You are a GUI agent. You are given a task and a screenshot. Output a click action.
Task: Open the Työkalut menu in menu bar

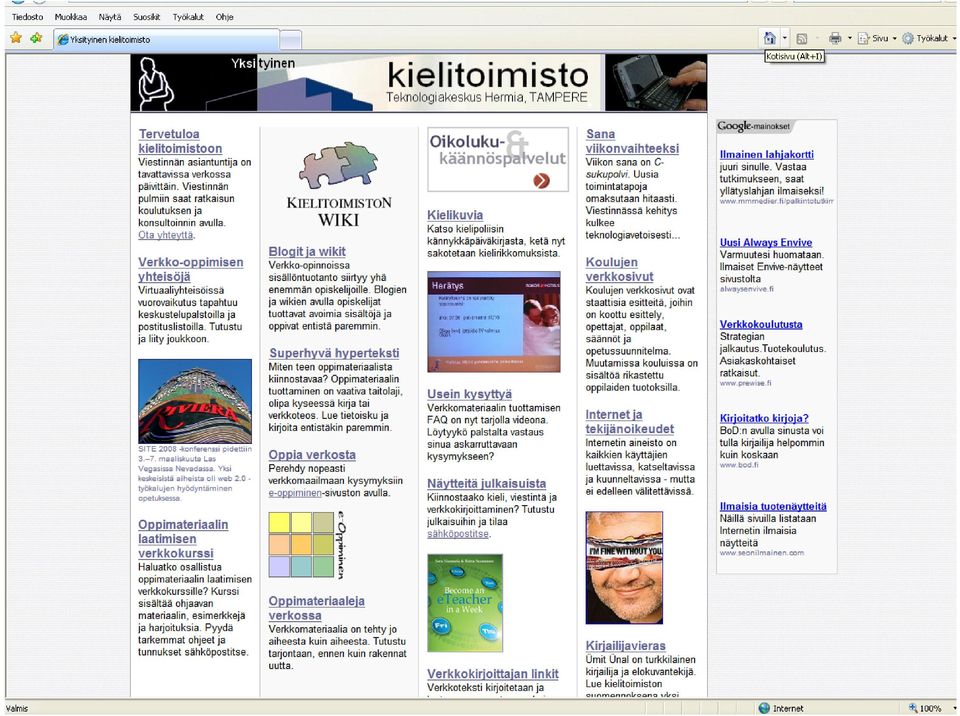coord(187,17)
